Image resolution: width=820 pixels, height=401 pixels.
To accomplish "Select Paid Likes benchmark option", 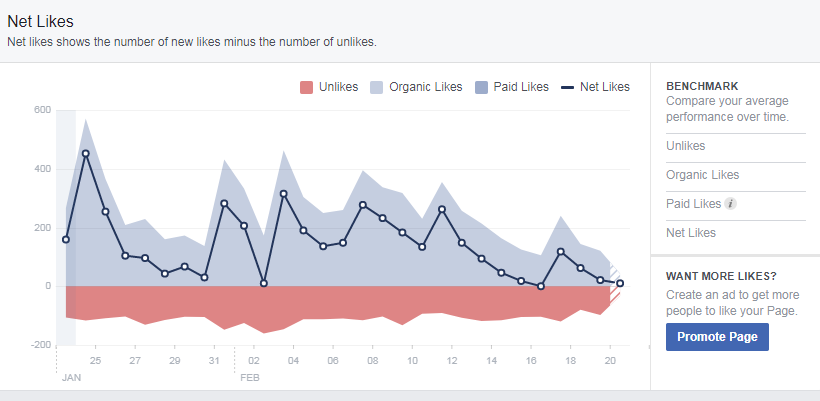I will point(693,204).
